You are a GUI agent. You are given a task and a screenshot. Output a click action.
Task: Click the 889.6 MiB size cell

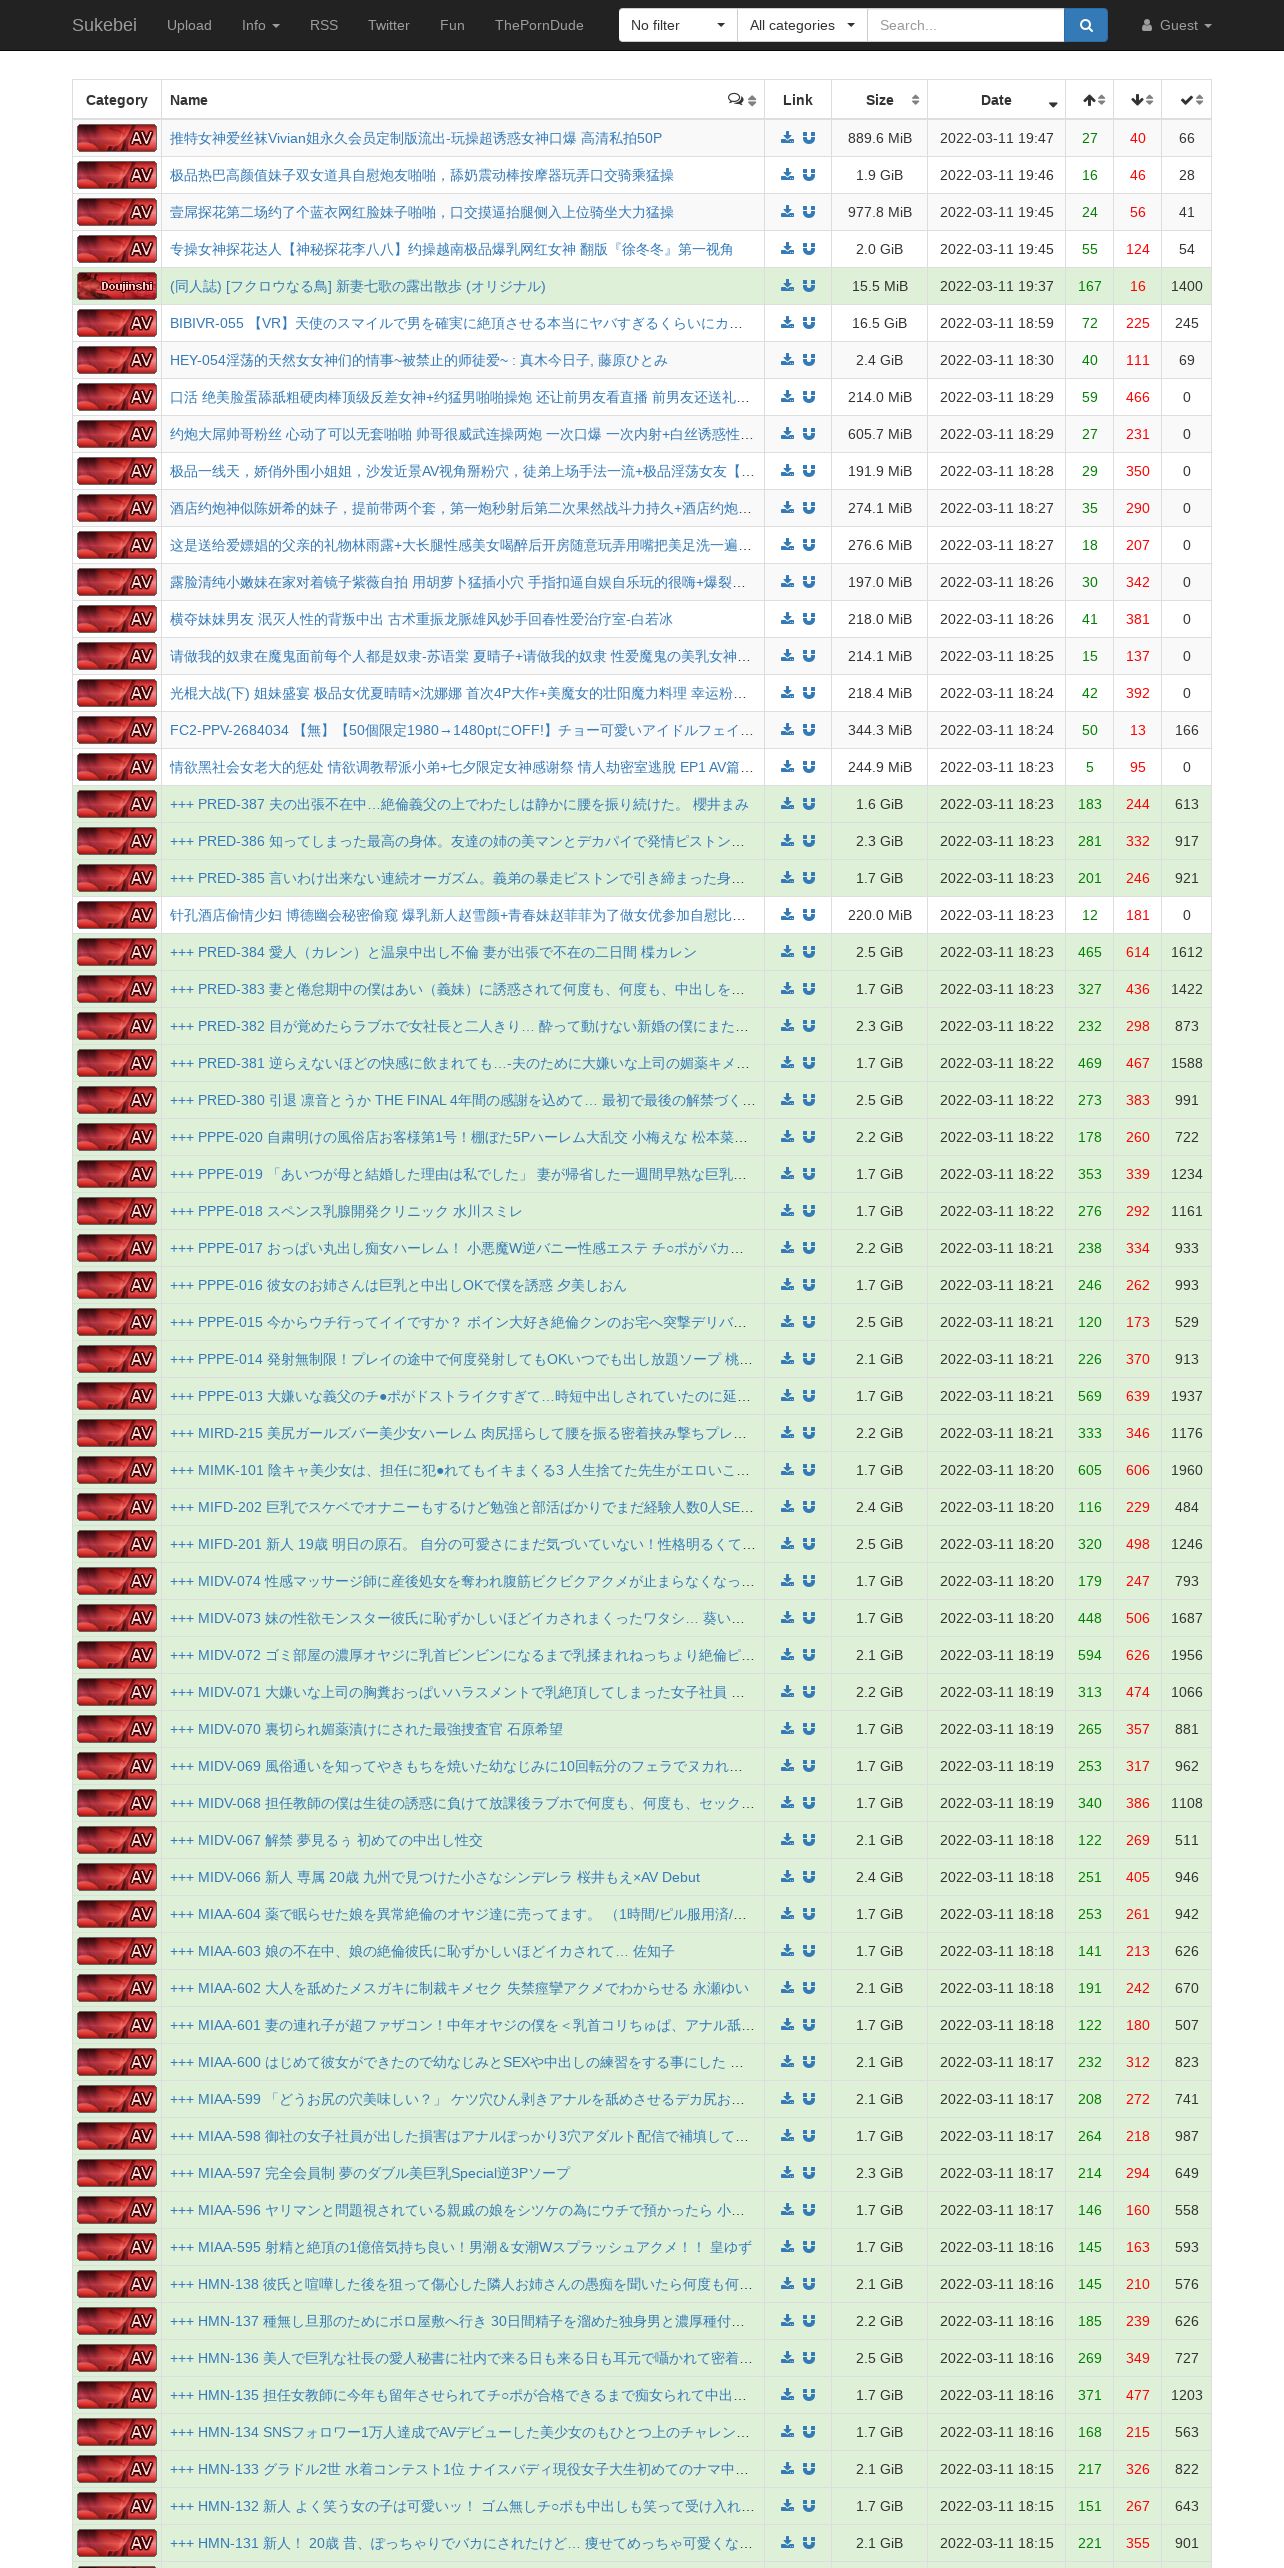[x=880, y=138]
